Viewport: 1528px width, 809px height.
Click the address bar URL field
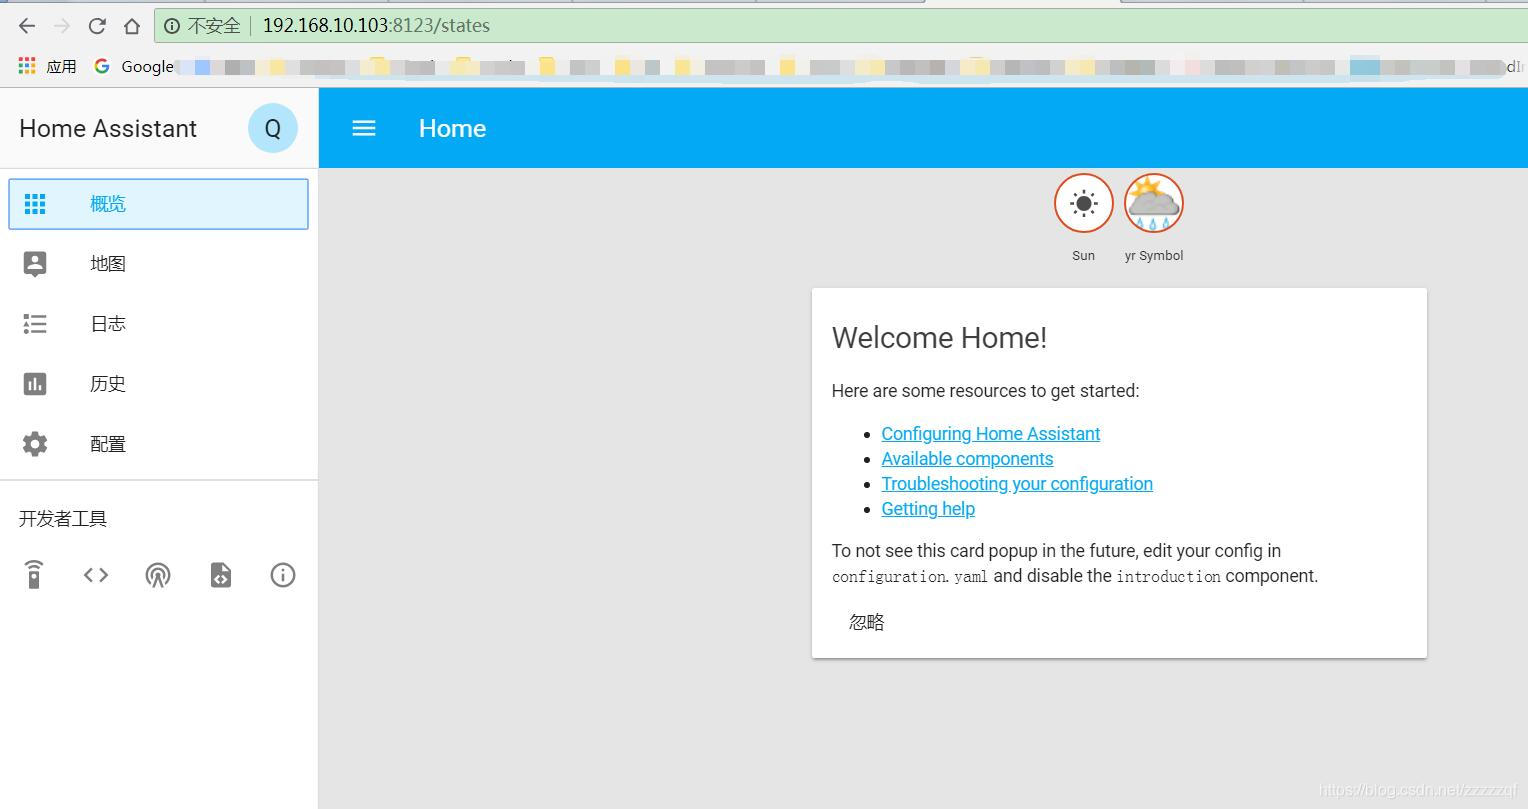(x=840, y=26)
